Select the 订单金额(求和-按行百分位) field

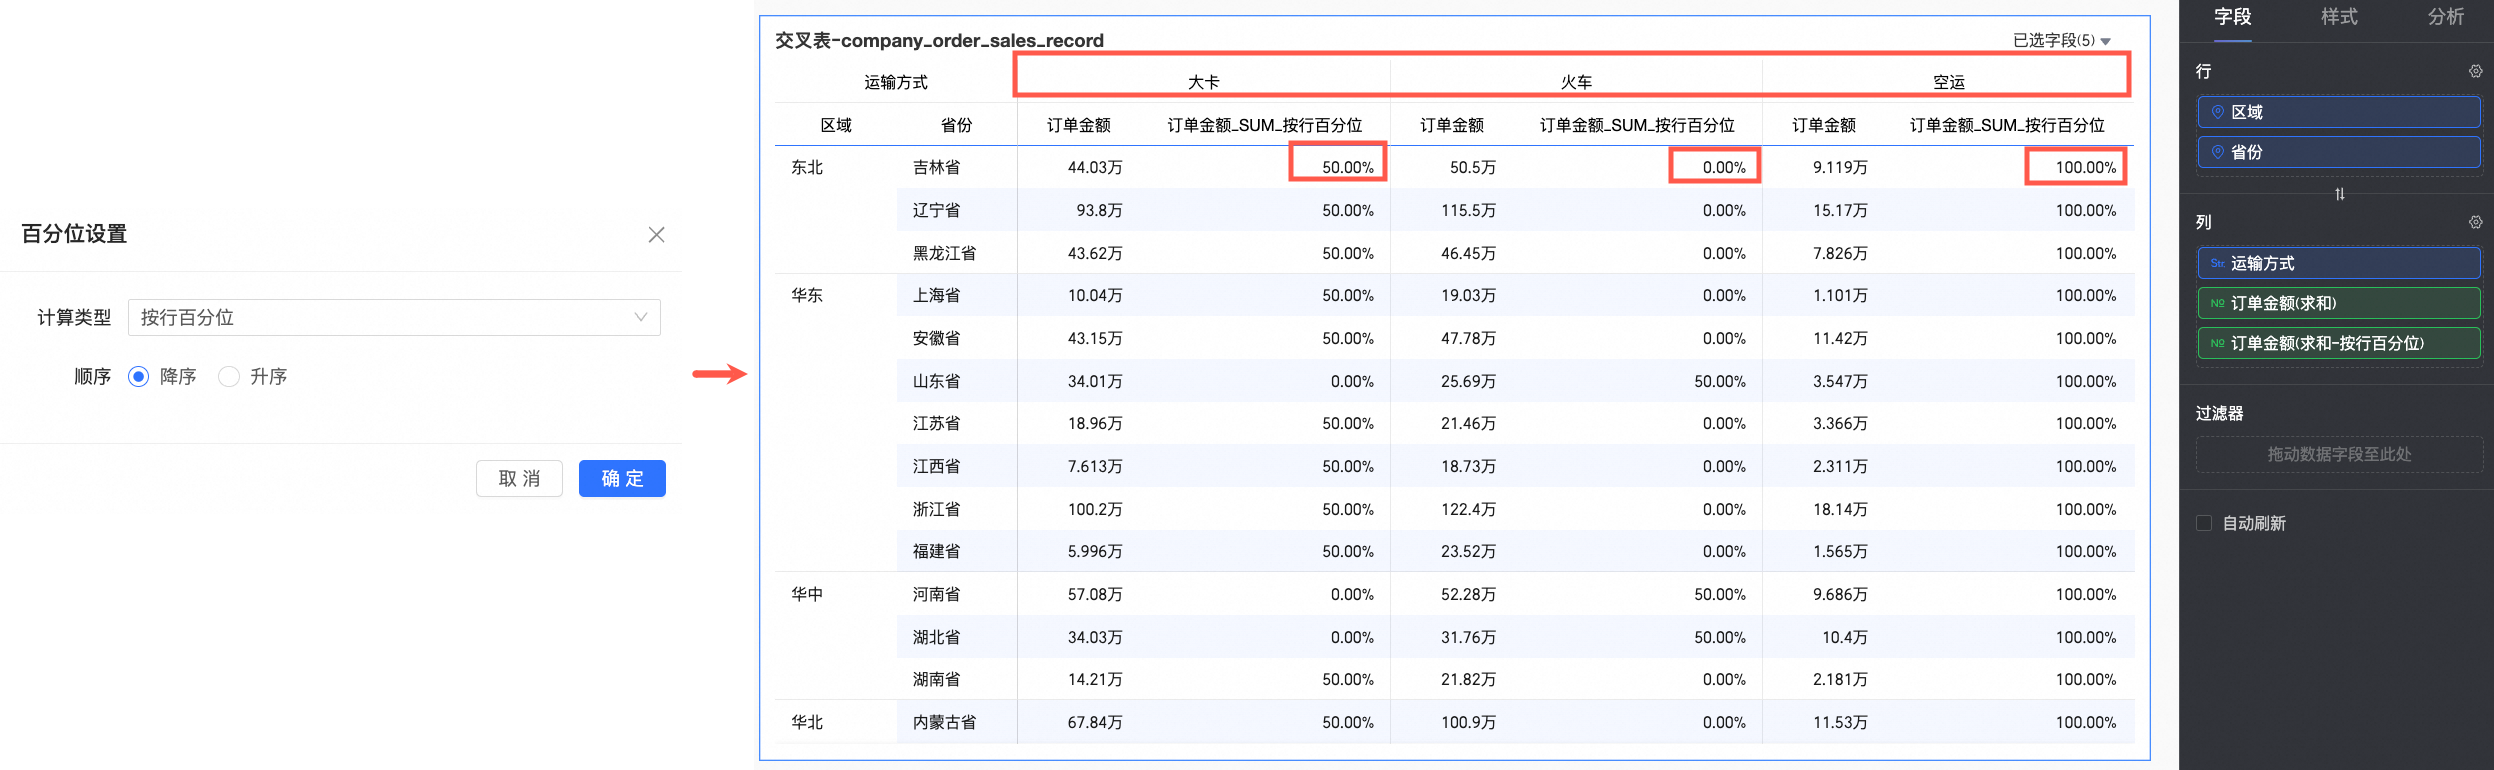[2339, 343]
